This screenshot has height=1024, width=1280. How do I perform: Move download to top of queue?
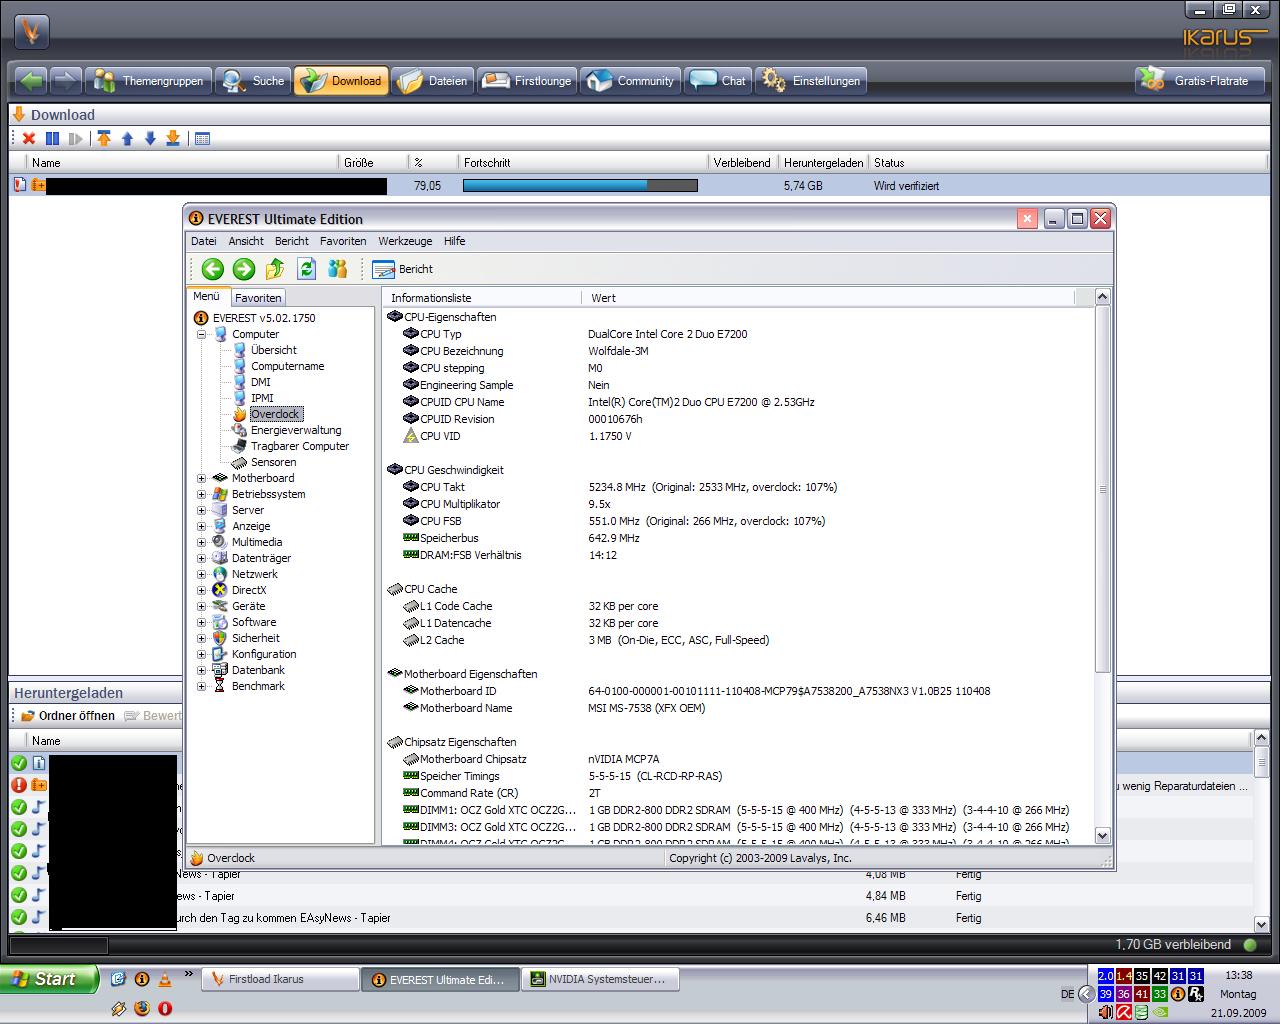[104, 139]
